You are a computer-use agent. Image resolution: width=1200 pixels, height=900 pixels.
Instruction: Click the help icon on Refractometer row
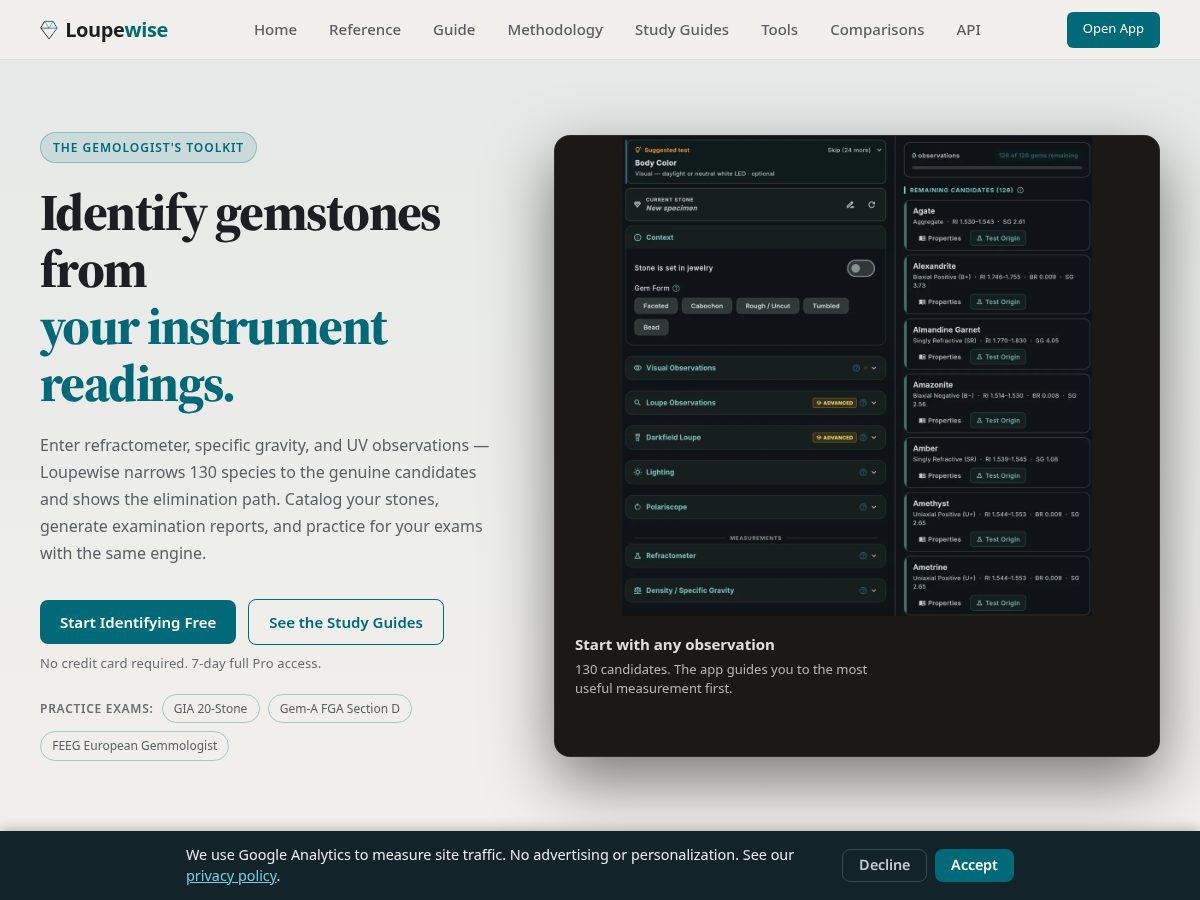(x=862, y=555)
